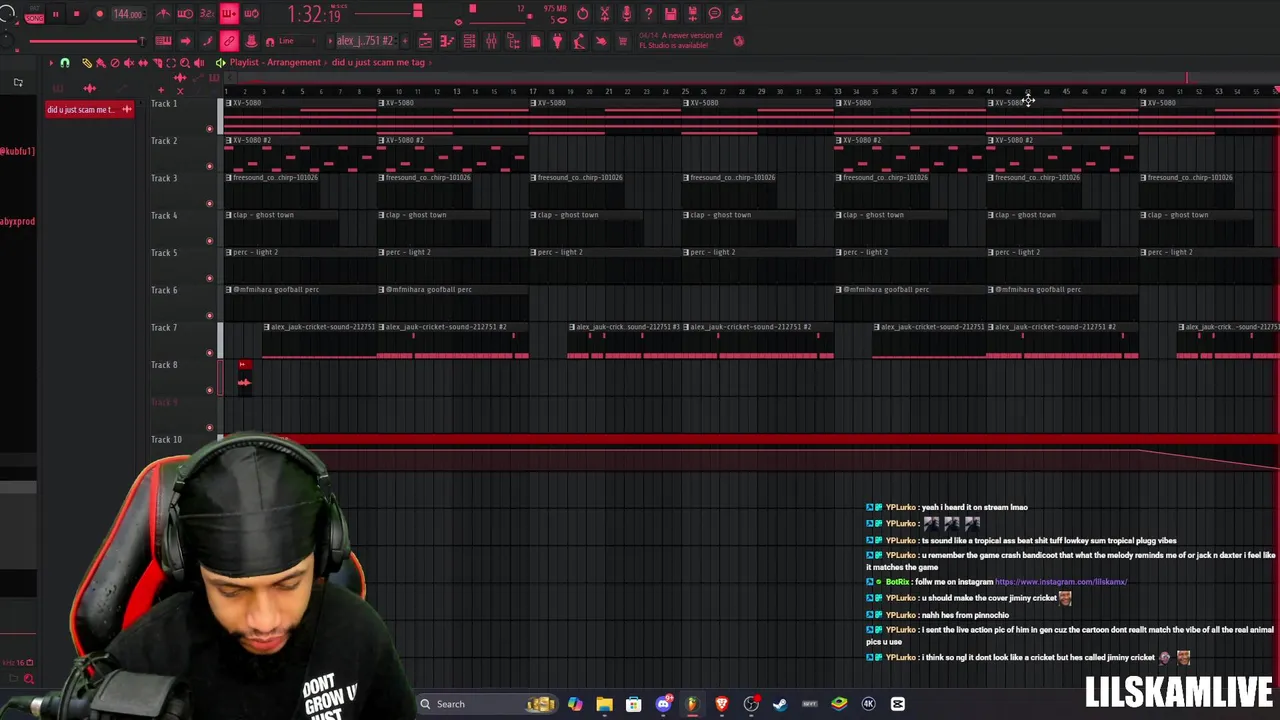Toggle loop recording button

click(x=251, y=14)
